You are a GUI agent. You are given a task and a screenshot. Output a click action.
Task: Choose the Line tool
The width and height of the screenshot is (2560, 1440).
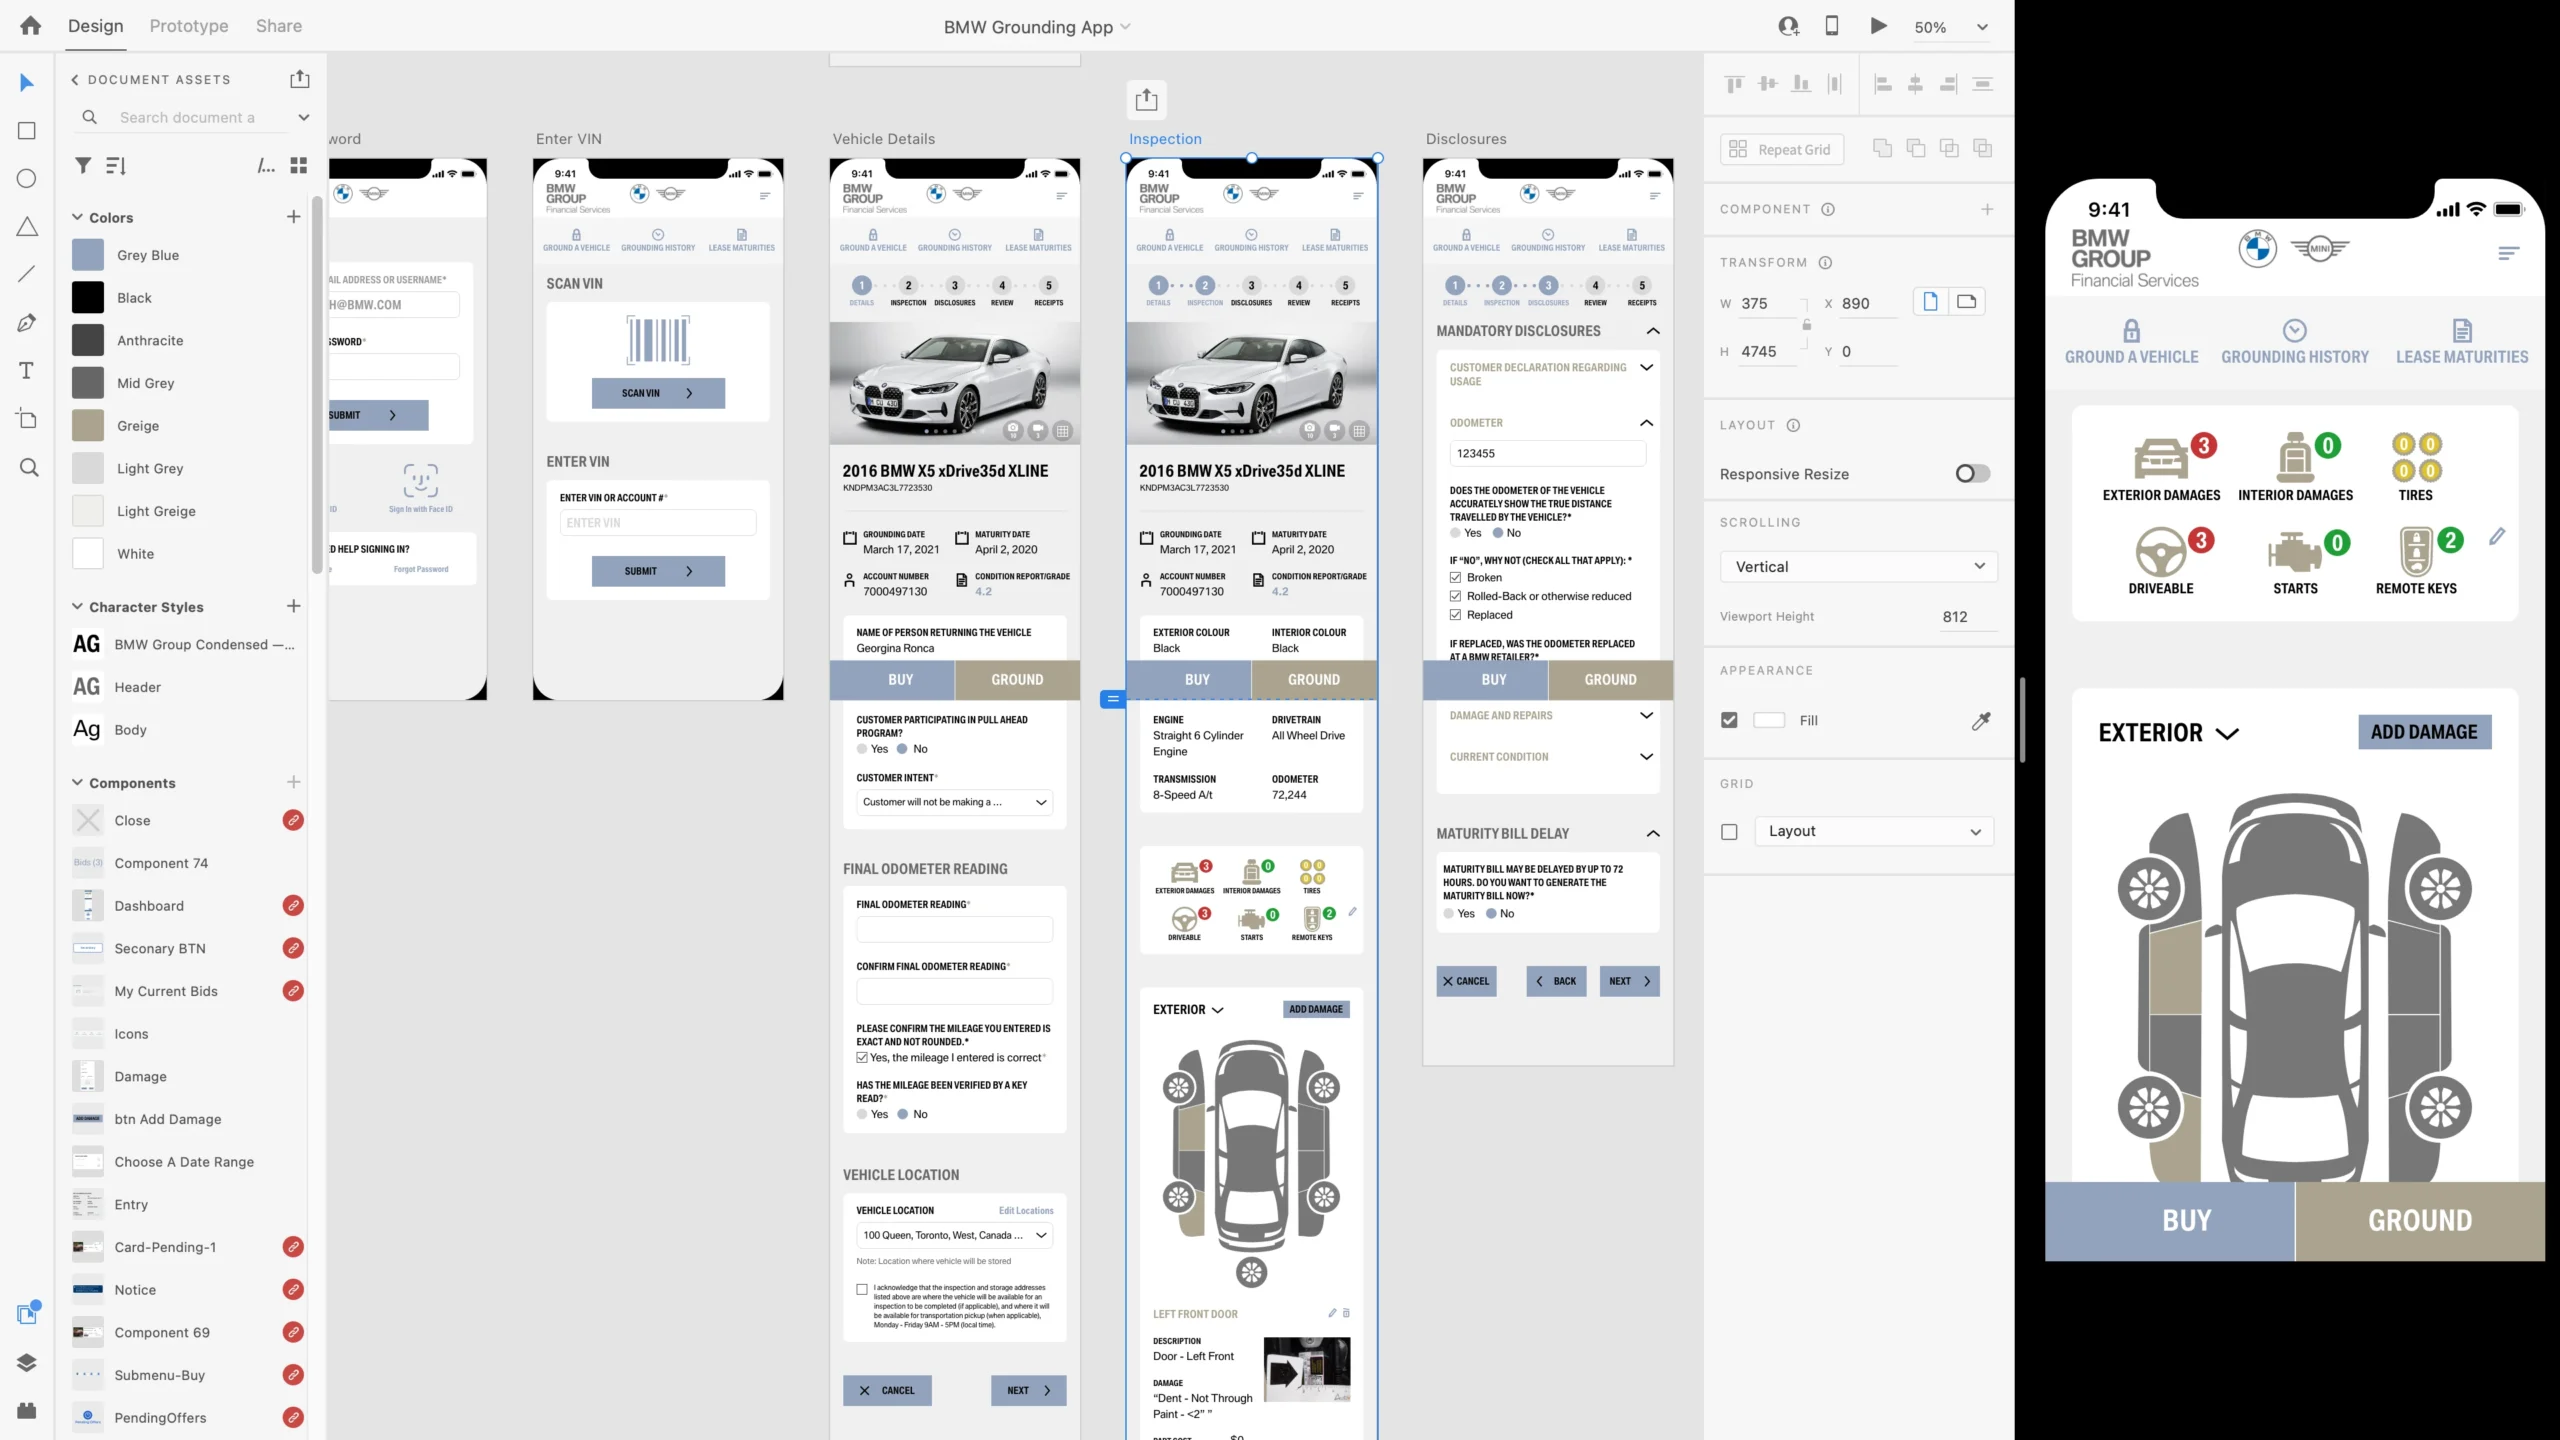(x=27, y=274)
